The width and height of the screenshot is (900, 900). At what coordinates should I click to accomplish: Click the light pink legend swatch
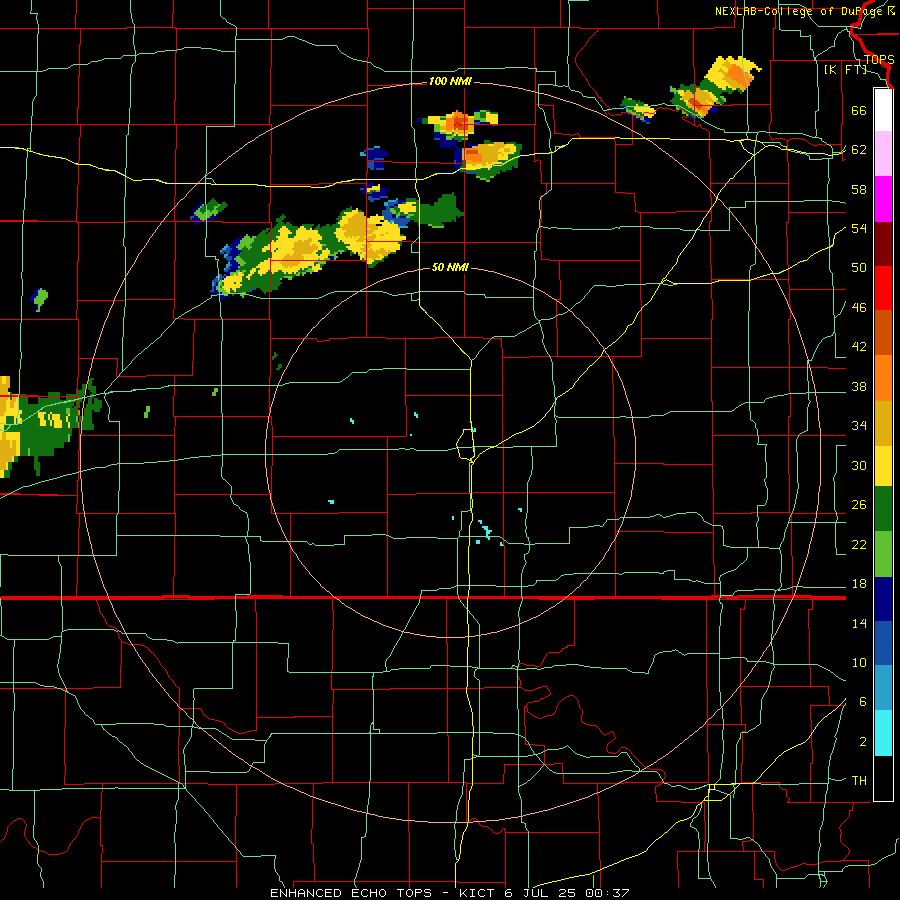(883, 153)
